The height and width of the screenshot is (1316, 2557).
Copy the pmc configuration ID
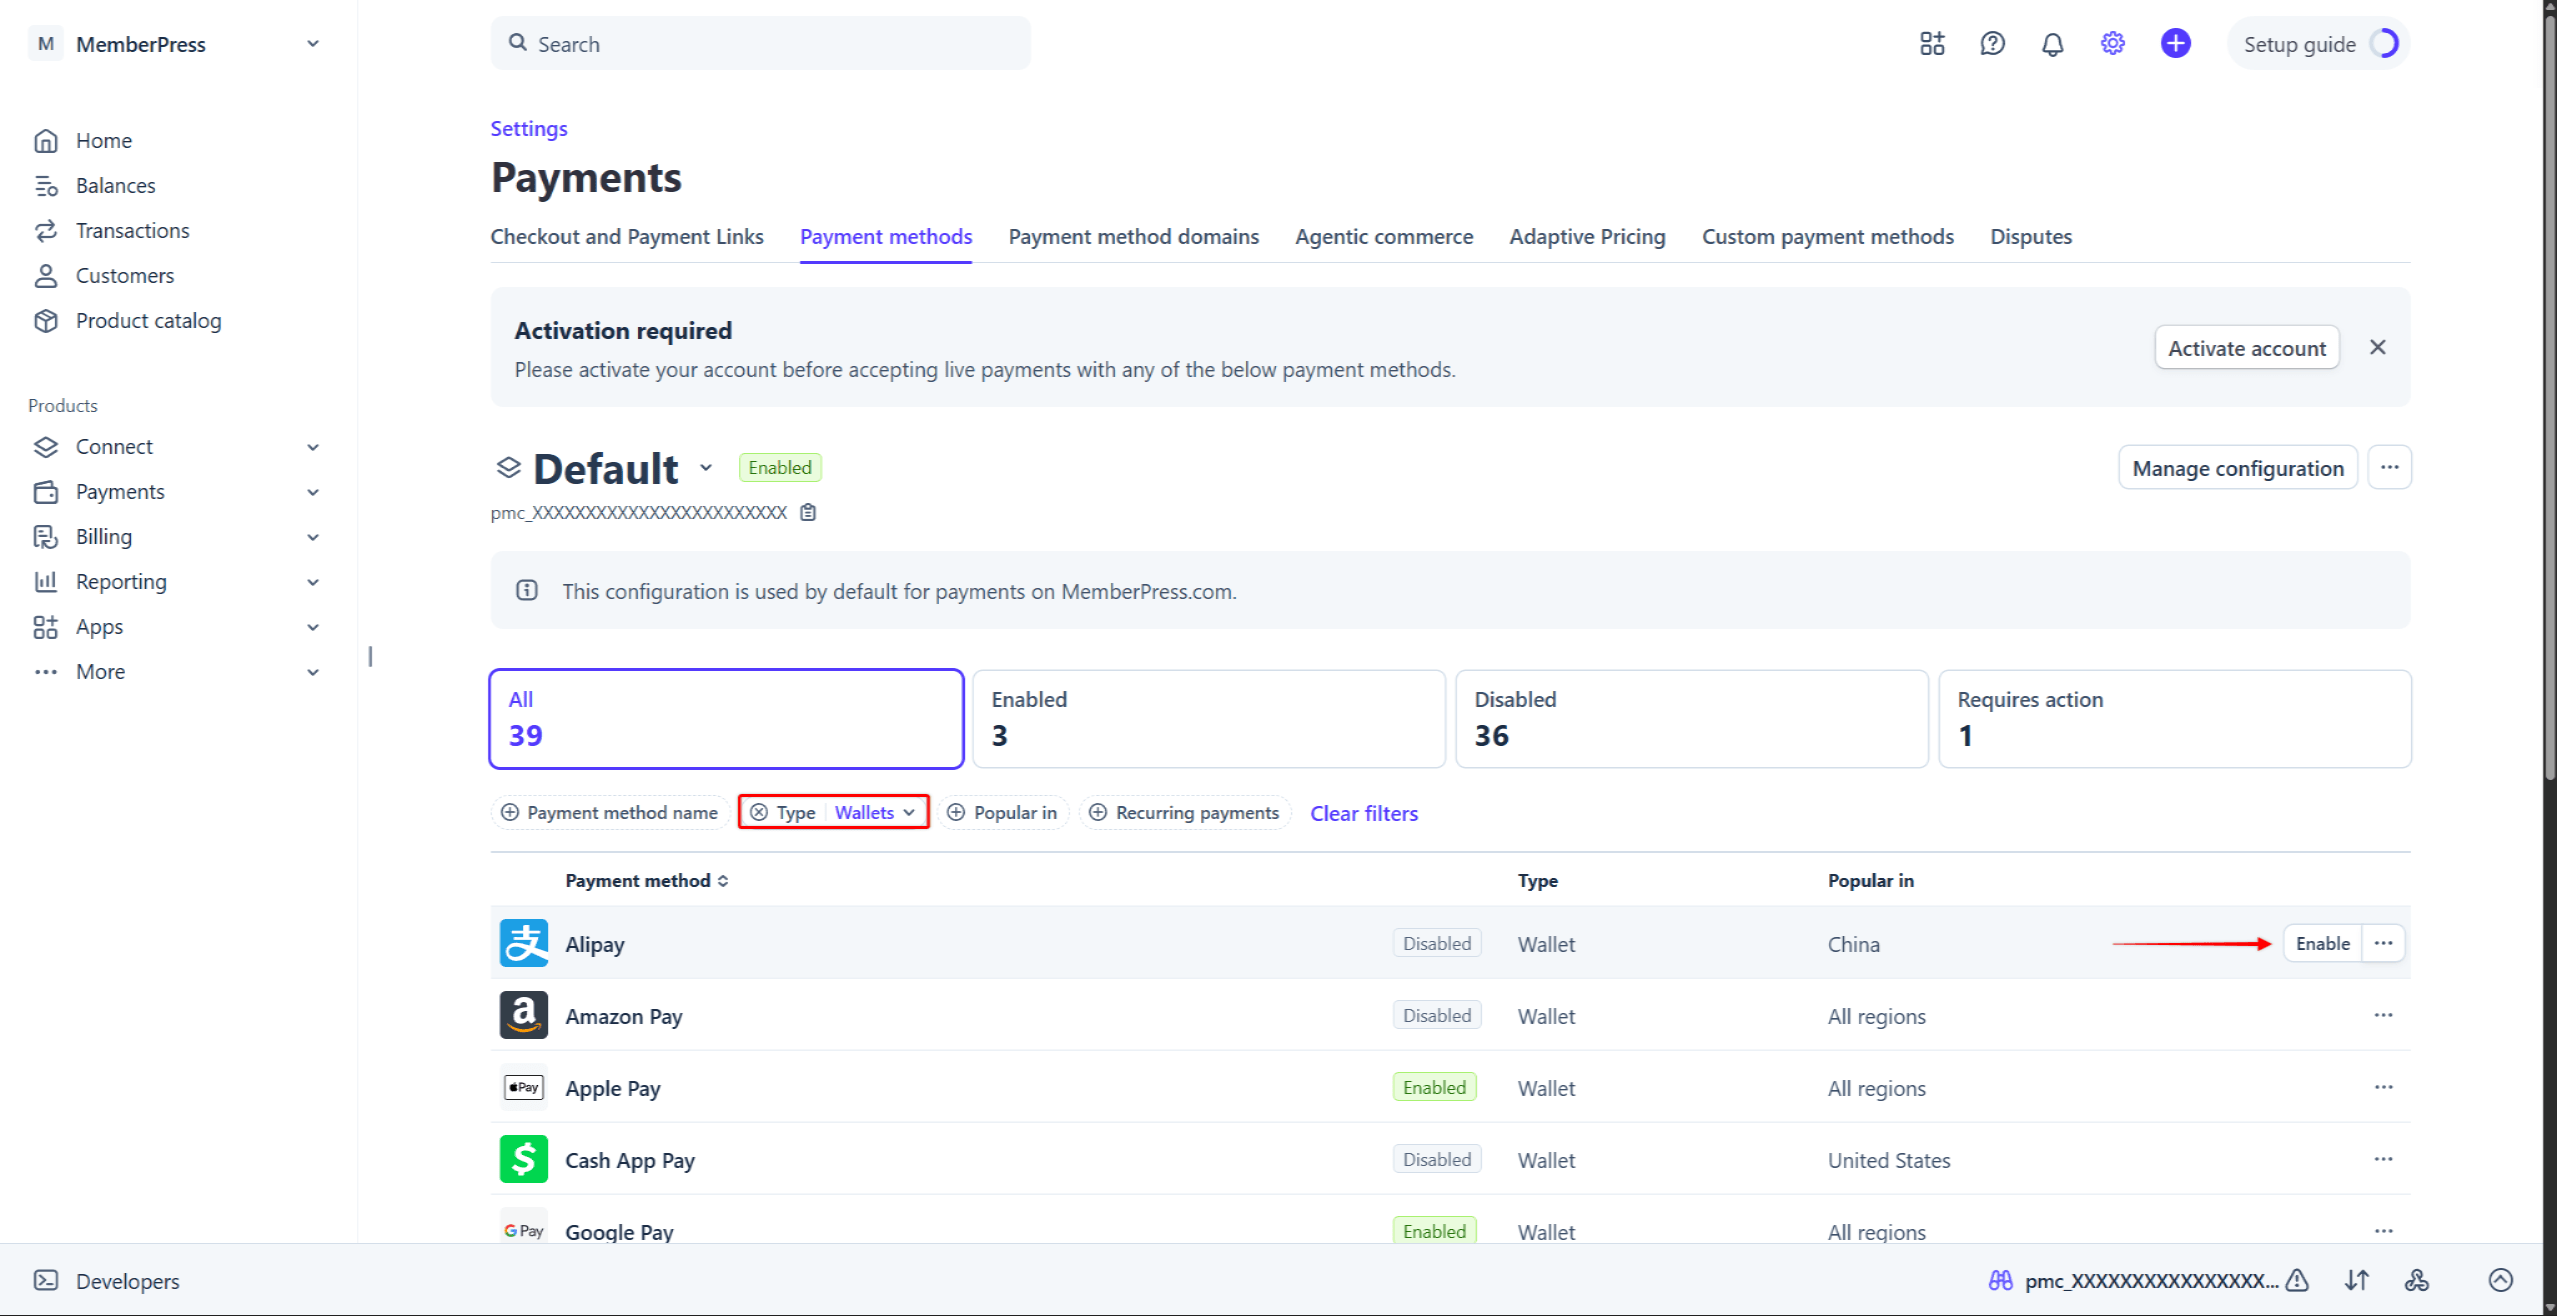(x=808, y=512)
